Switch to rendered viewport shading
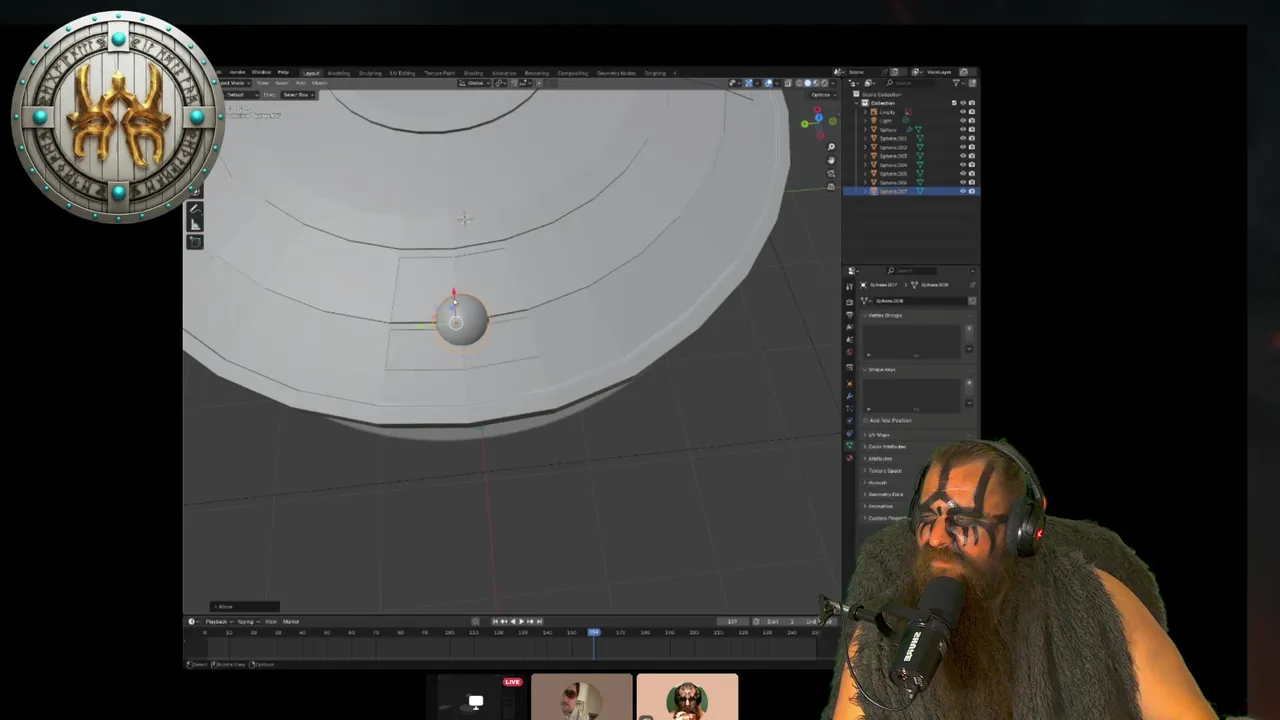This screenshot has height=720, width=1280. [825, 83]
